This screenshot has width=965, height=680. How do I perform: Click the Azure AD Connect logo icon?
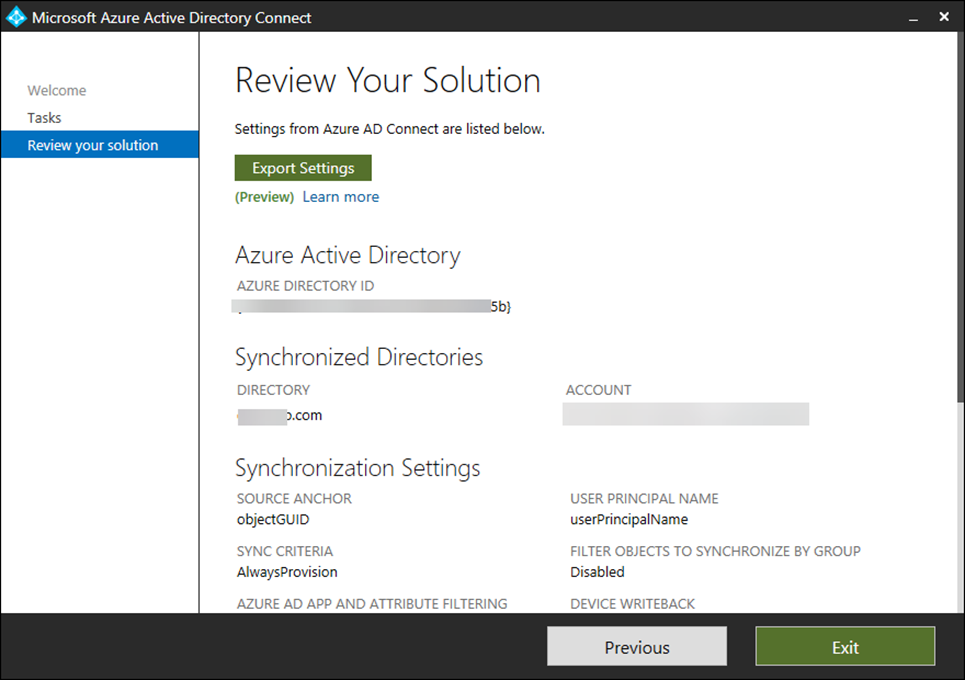[x=16, y=17]
